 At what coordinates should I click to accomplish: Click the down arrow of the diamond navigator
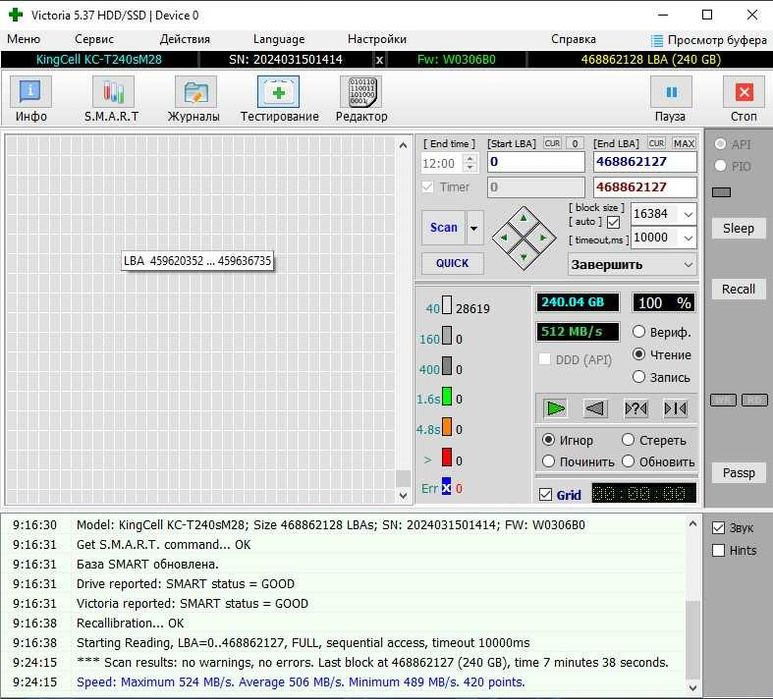tap(524, 257)
